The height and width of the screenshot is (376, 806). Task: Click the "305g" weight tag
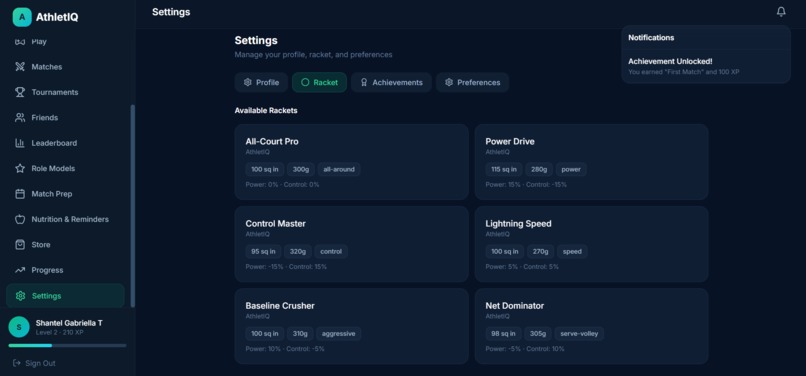pyautogui.click(x=538, y=334)
